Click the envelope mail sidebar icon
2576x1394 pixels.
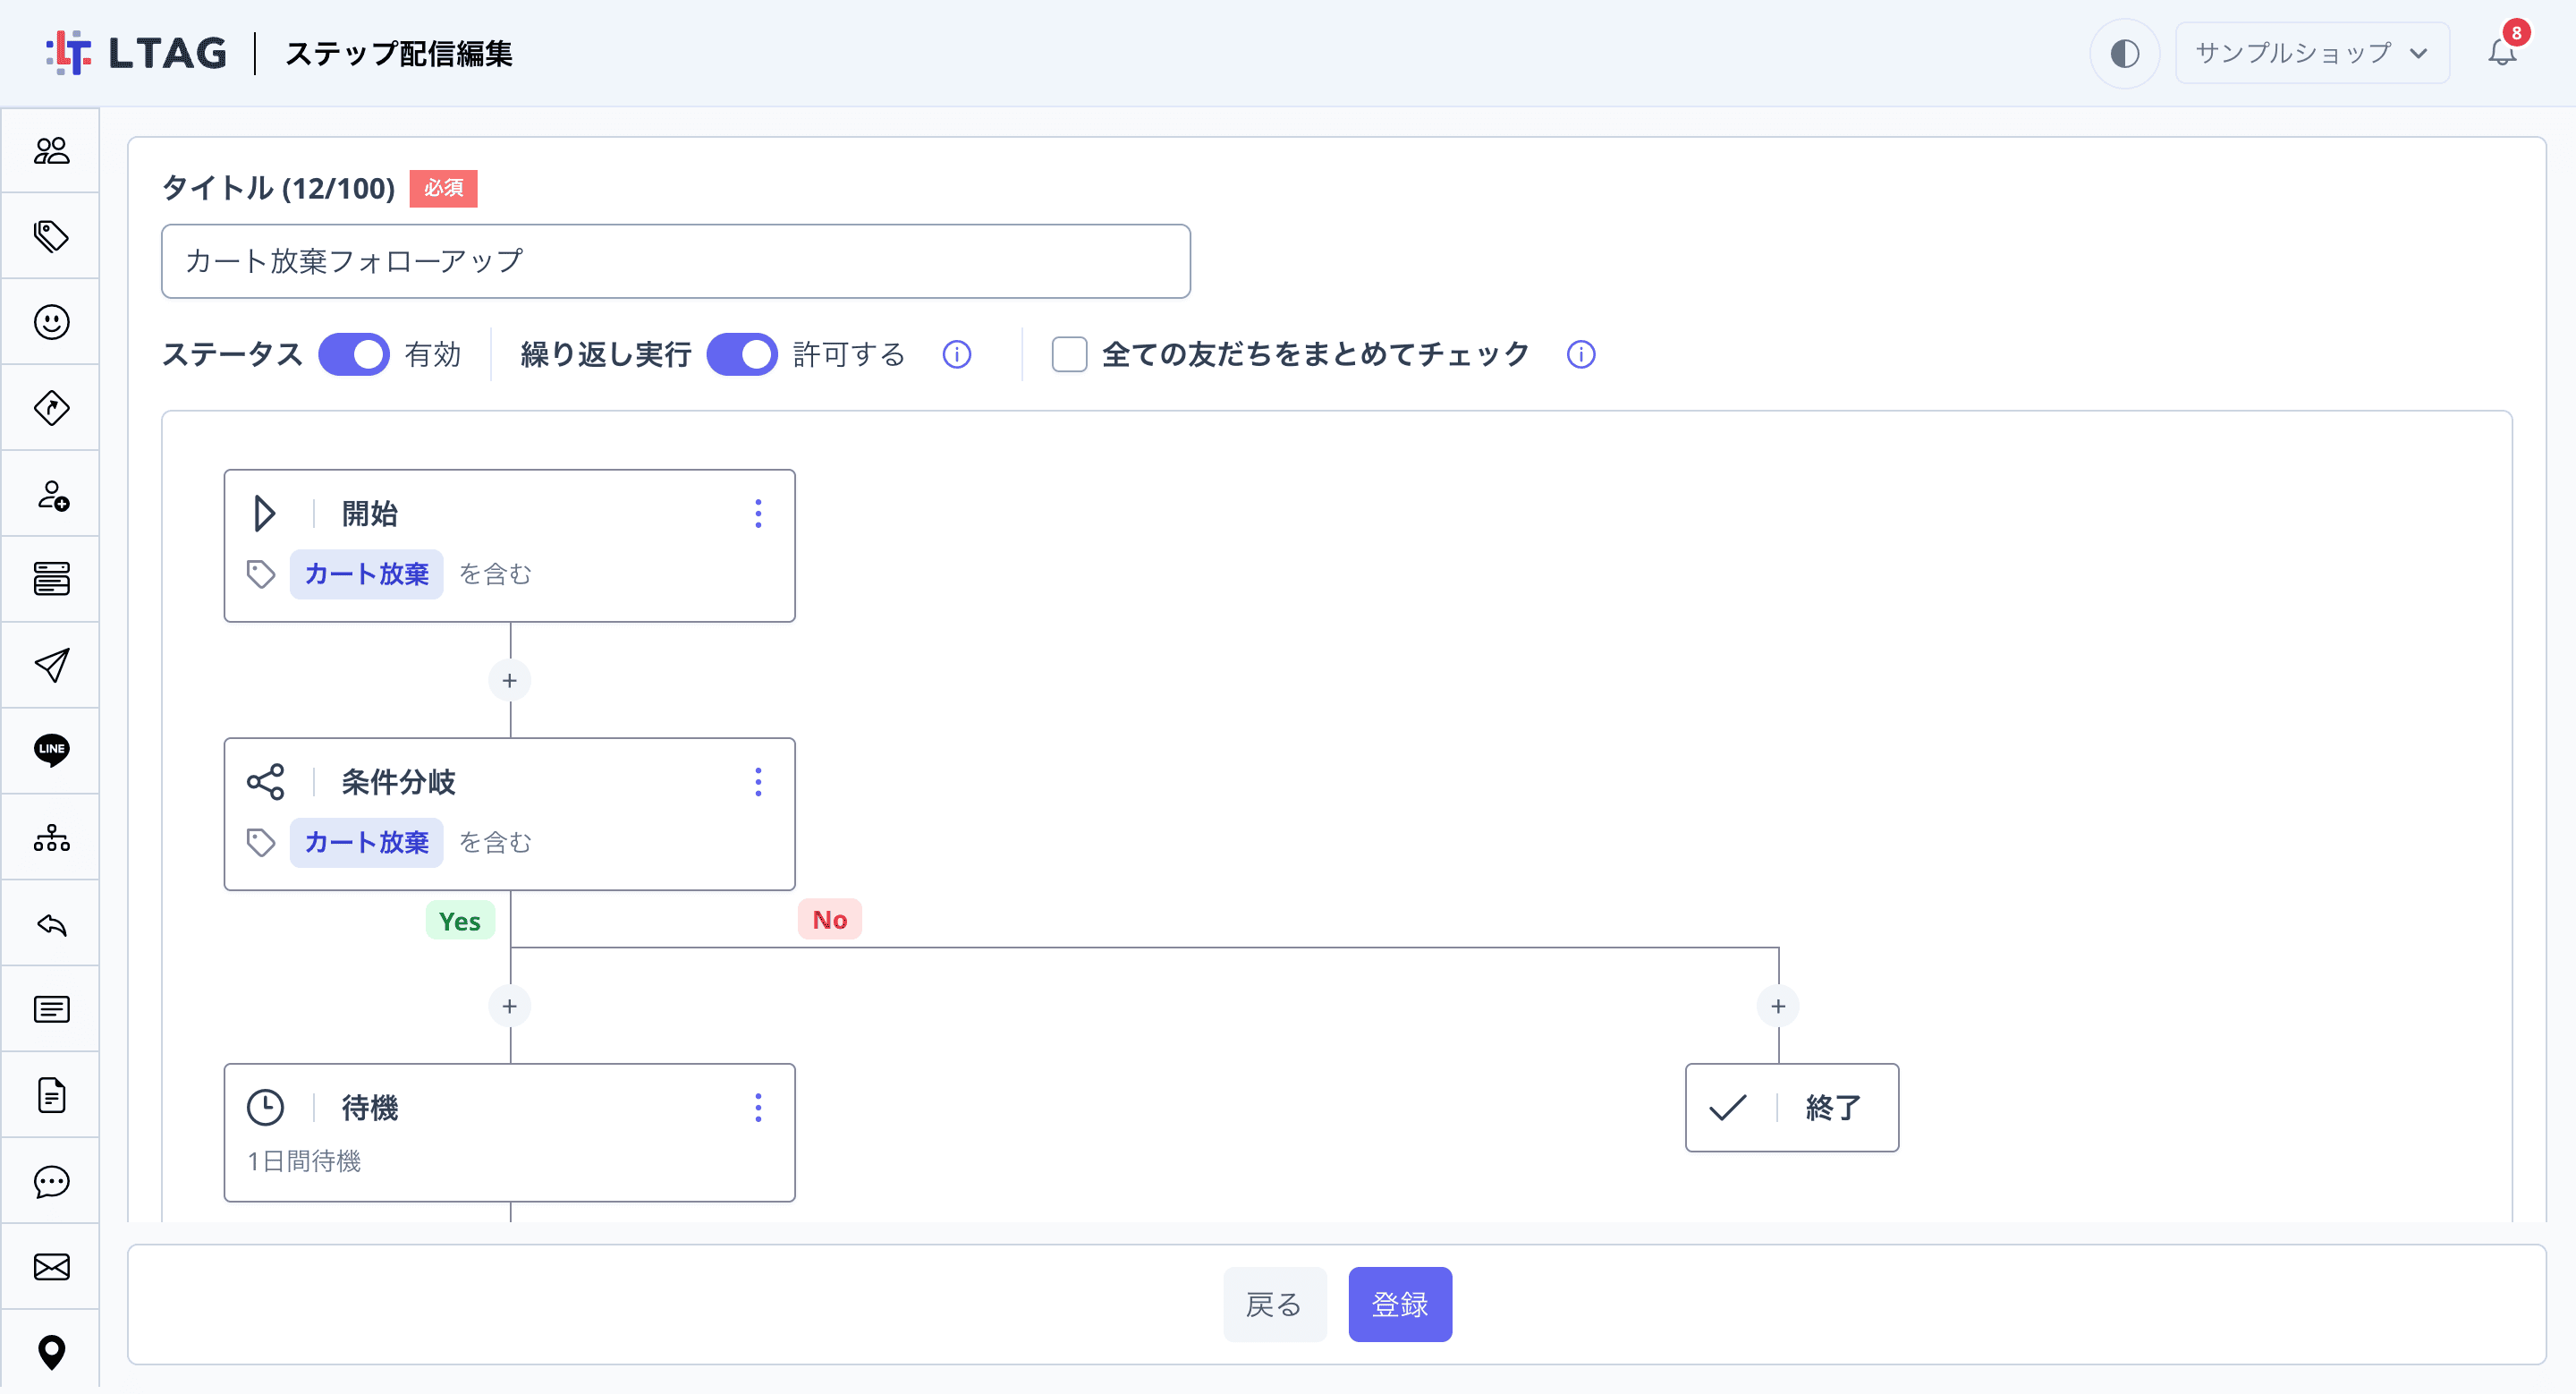(51, 1267)
